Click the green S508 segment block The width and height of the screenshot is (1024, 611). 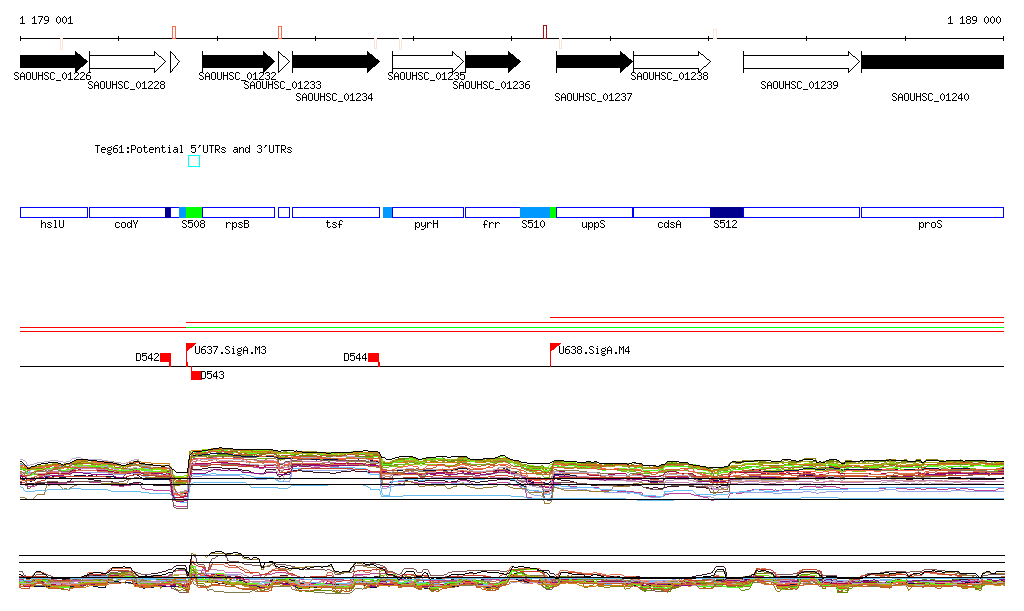tap(194, 212)
